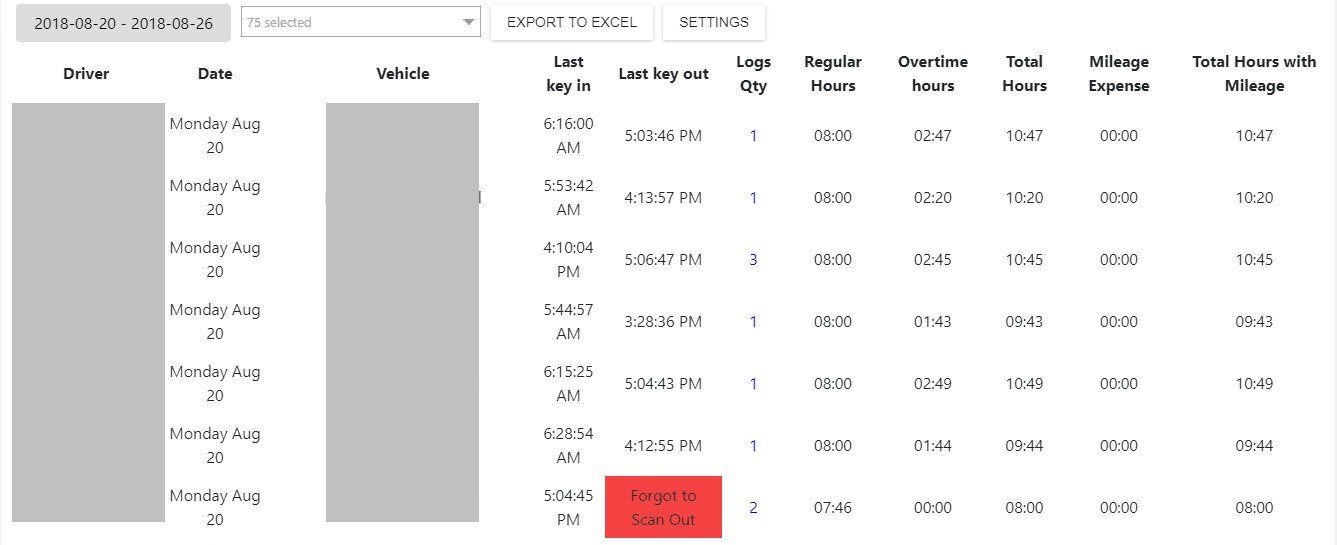The height and width of the screenshot is (545, 1337).
Task: Open logs quantity link 2 in Forgot to Scan Out row
Action: tap(753, 508)
